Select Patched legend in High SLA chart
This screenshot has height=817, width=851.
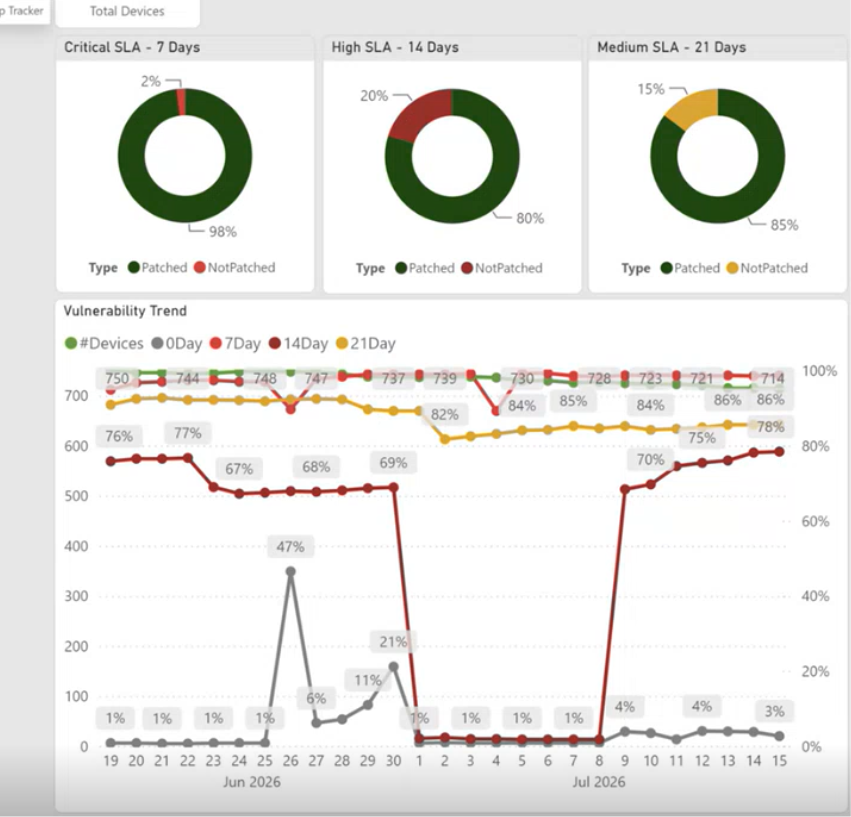[425, 268]
